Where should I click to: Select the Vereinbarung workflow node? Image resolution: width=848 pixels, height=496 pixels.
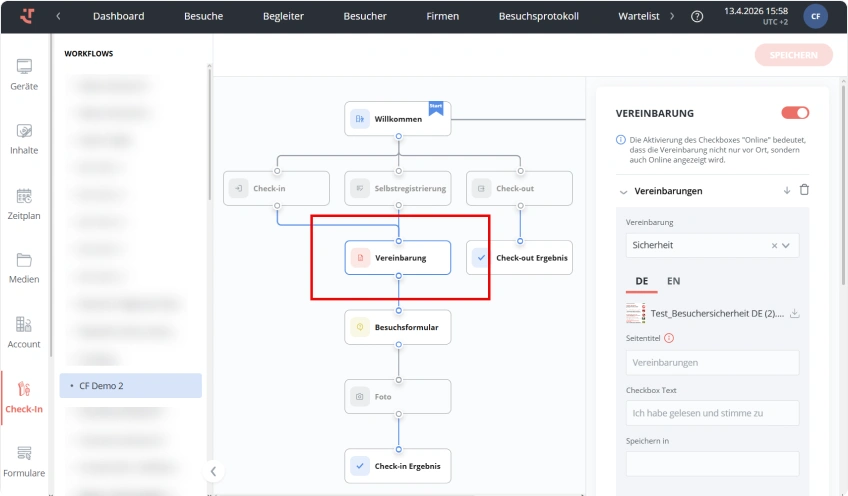(398, 258)
